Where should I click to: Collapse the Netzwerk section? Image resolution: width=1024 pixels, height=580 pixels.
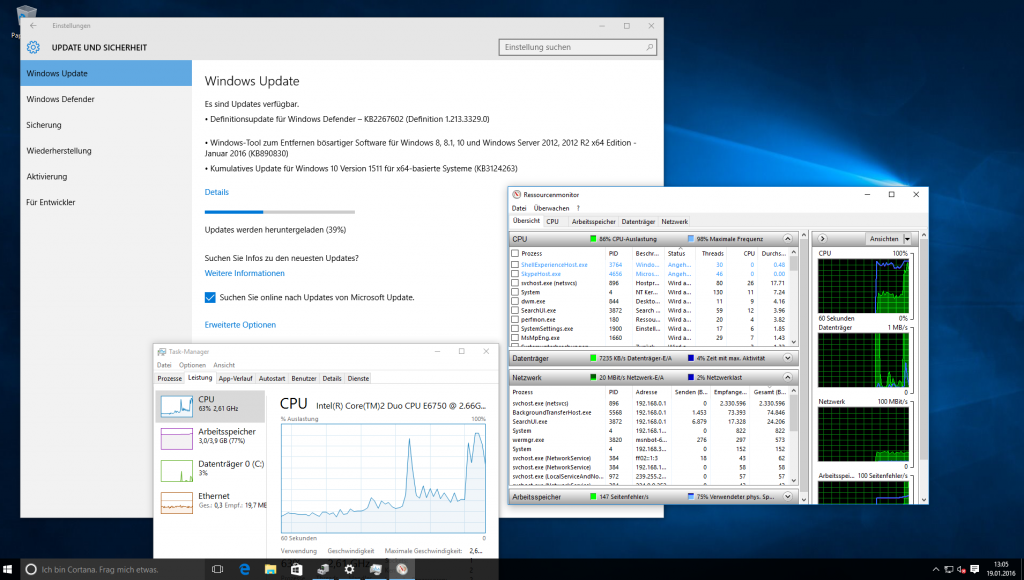(x=788, y=378)
